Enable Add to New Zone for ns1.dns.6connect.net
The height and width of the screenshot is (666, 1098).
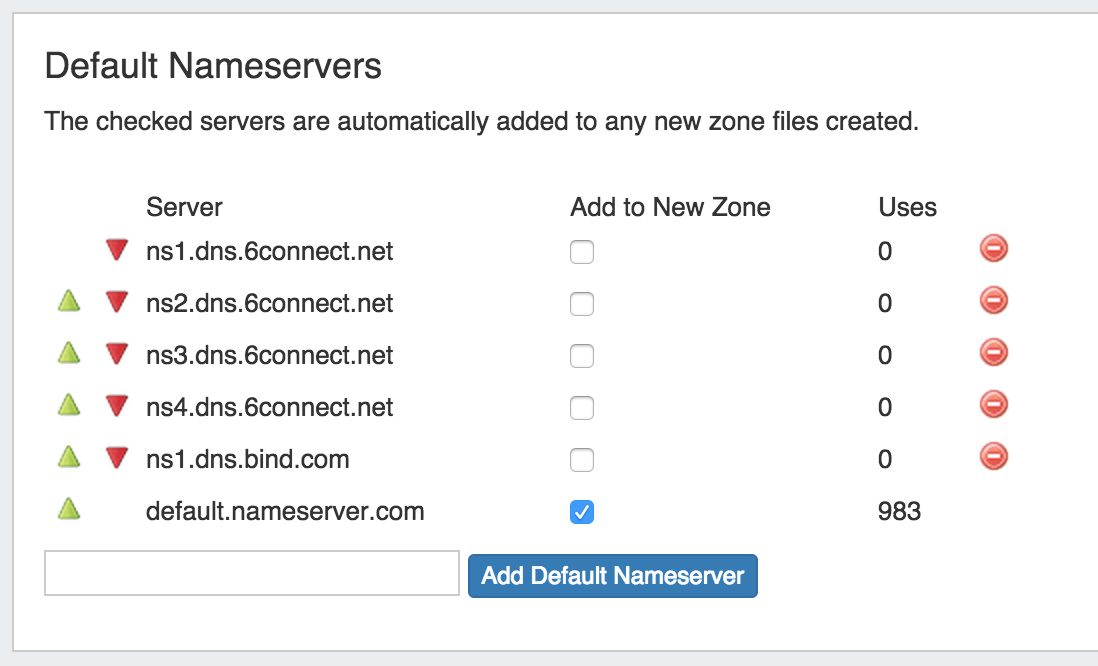[582, 252]
